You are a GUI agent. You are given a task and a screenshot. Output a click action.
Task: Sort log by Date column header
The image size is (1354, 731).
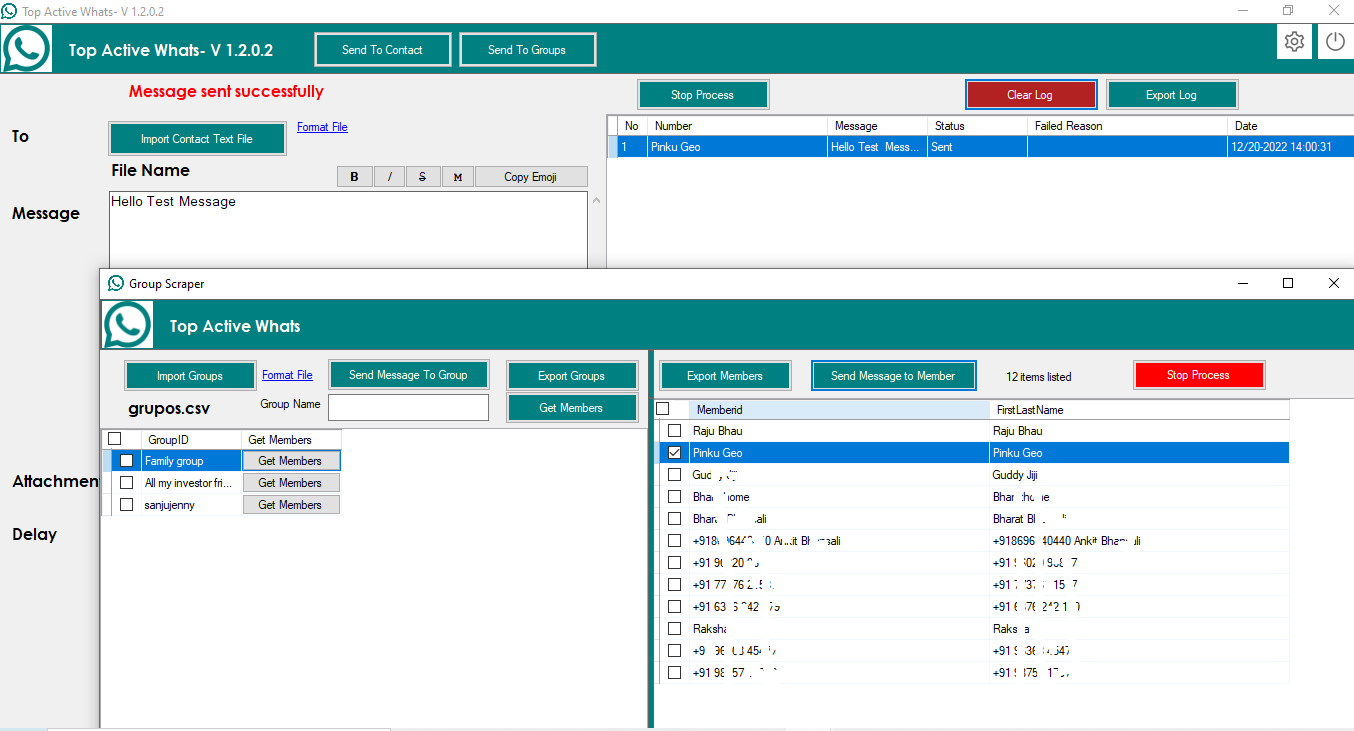(x=1290, y=126)
